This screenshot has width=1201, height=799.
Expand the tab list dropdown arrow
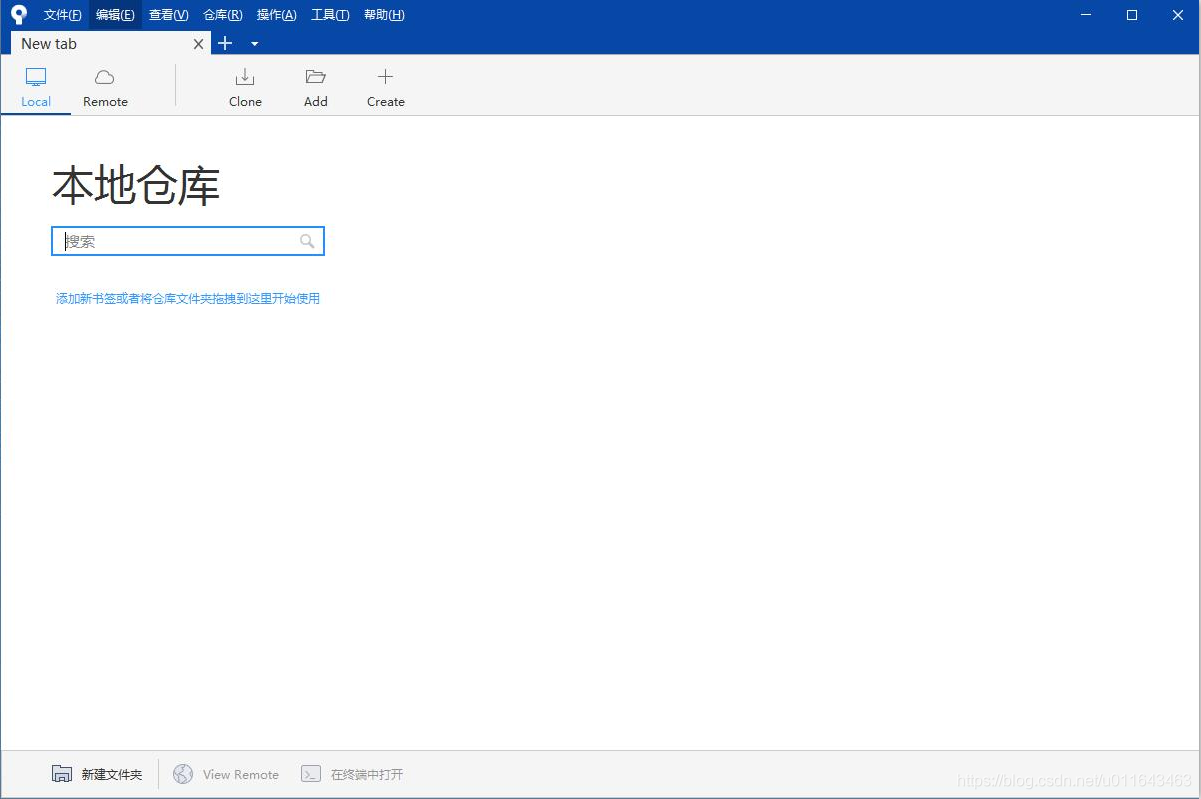click(254, 44)
